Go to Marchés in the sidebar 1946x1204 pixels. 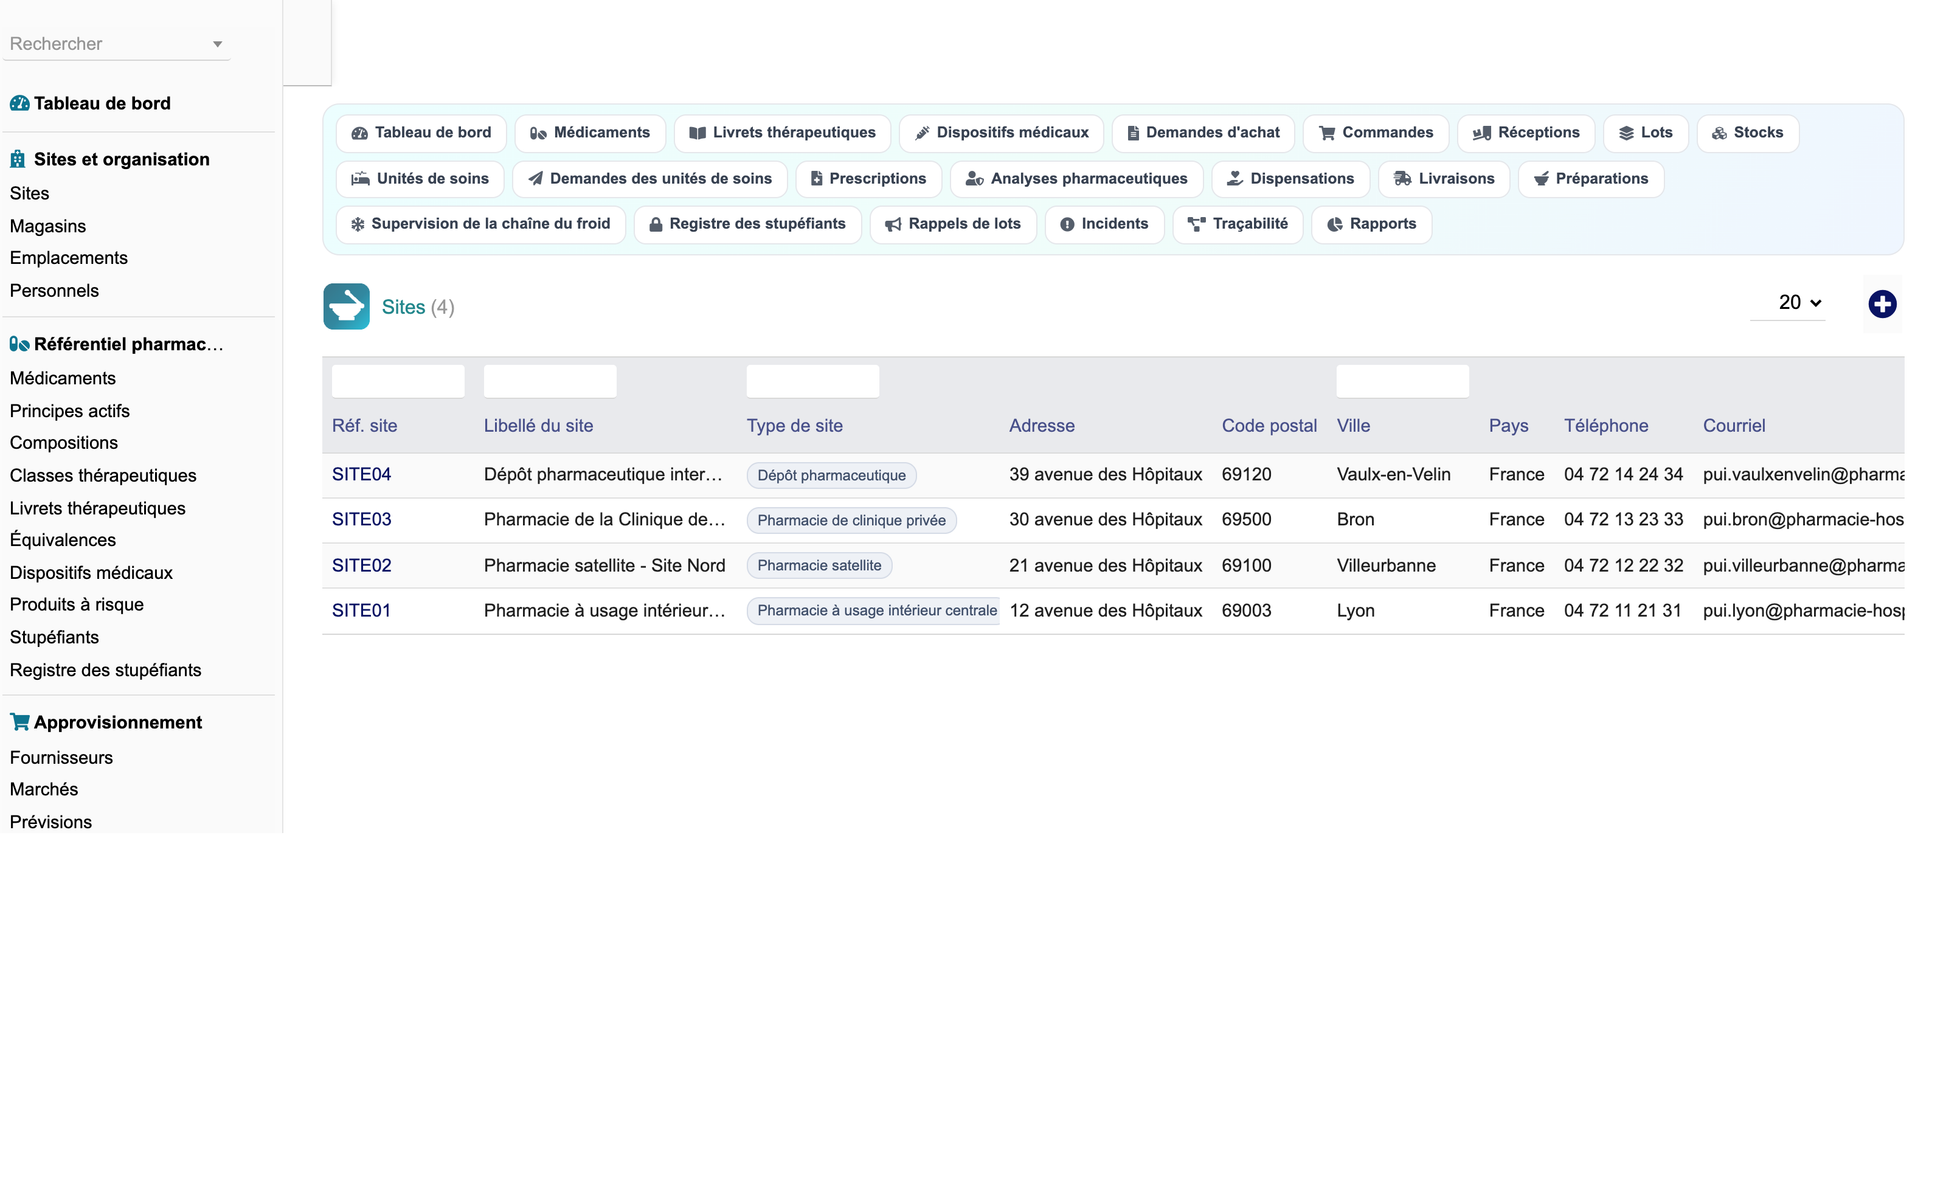point(44,790)
